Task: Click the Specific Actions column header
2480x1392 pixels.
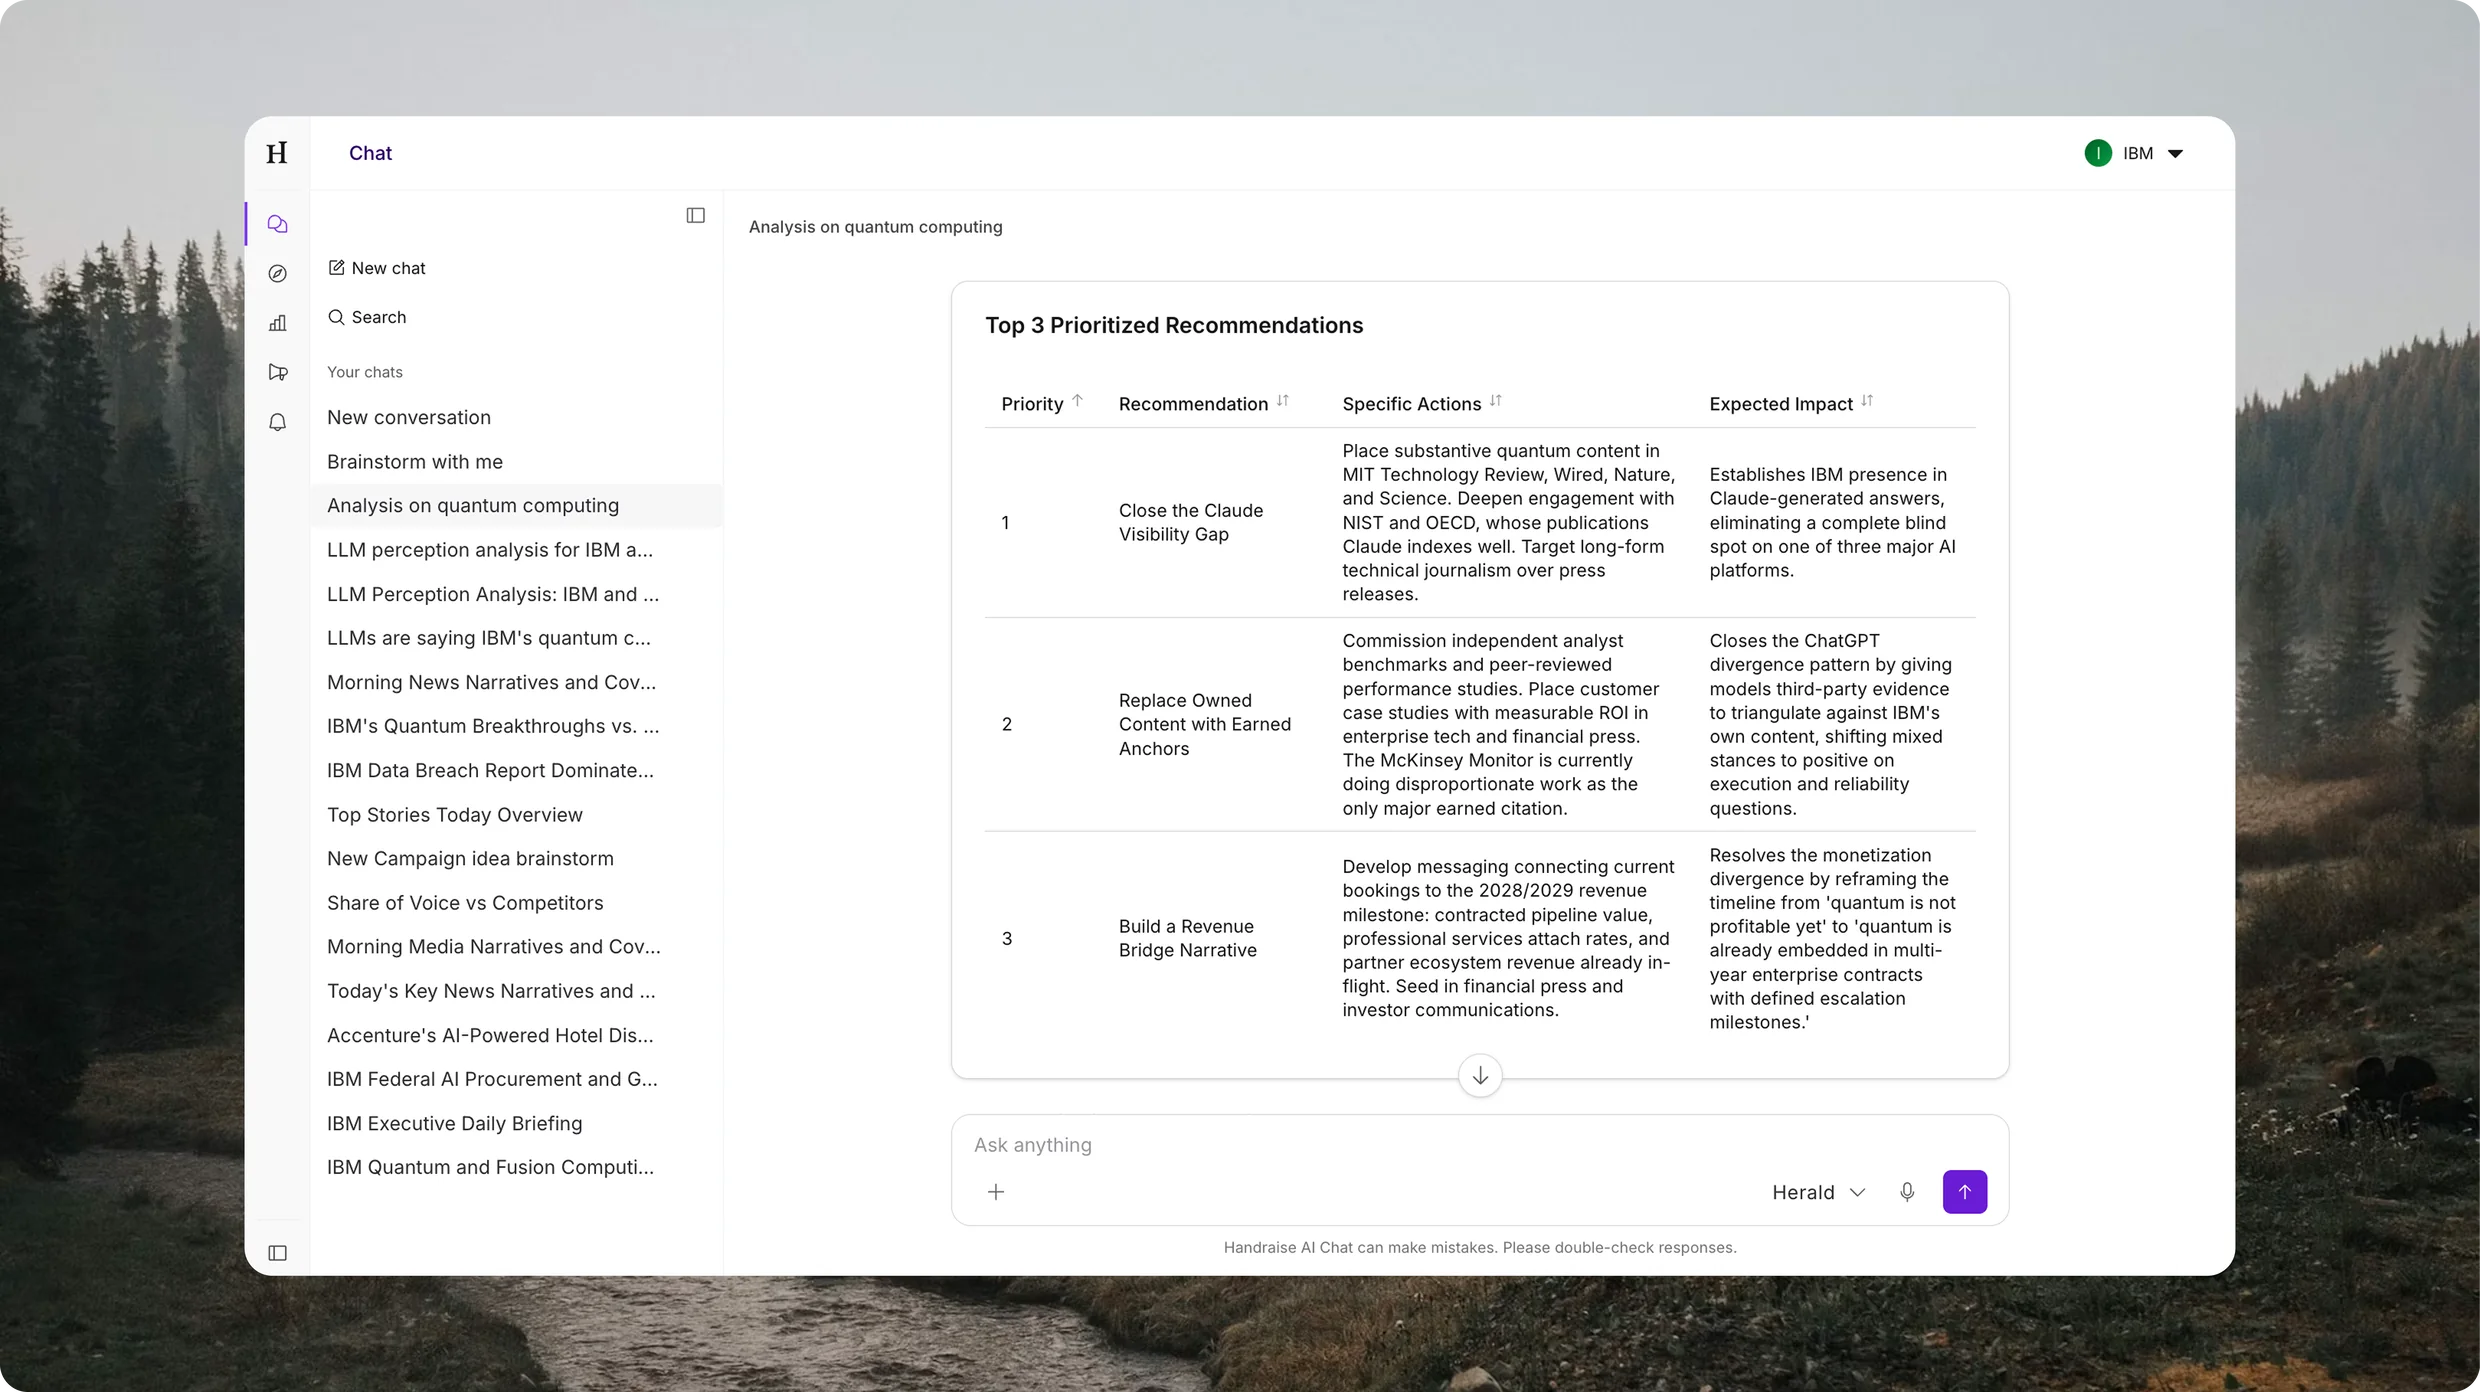Action: point(1411,403)
